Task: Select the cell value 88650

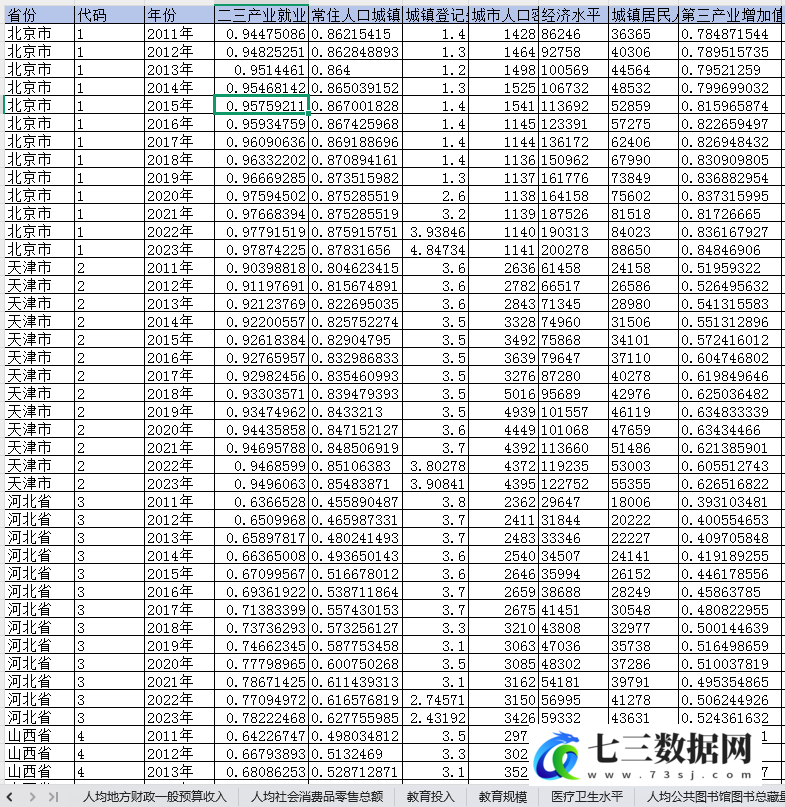Action: (643, 250)
